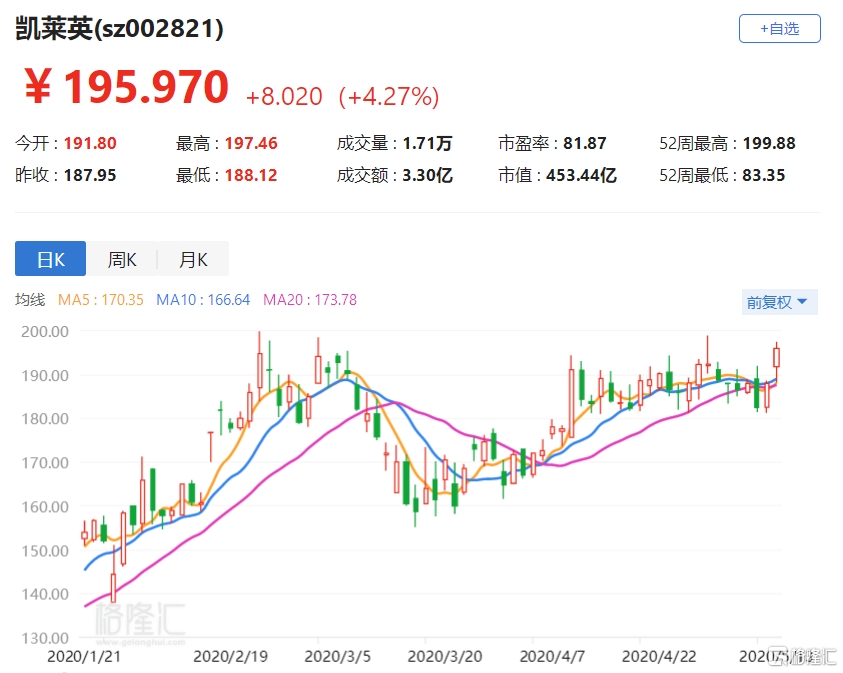Click the 今开 value 191.80
The image size is (843, 673).
pyautogui.click(x=90, y=144)
